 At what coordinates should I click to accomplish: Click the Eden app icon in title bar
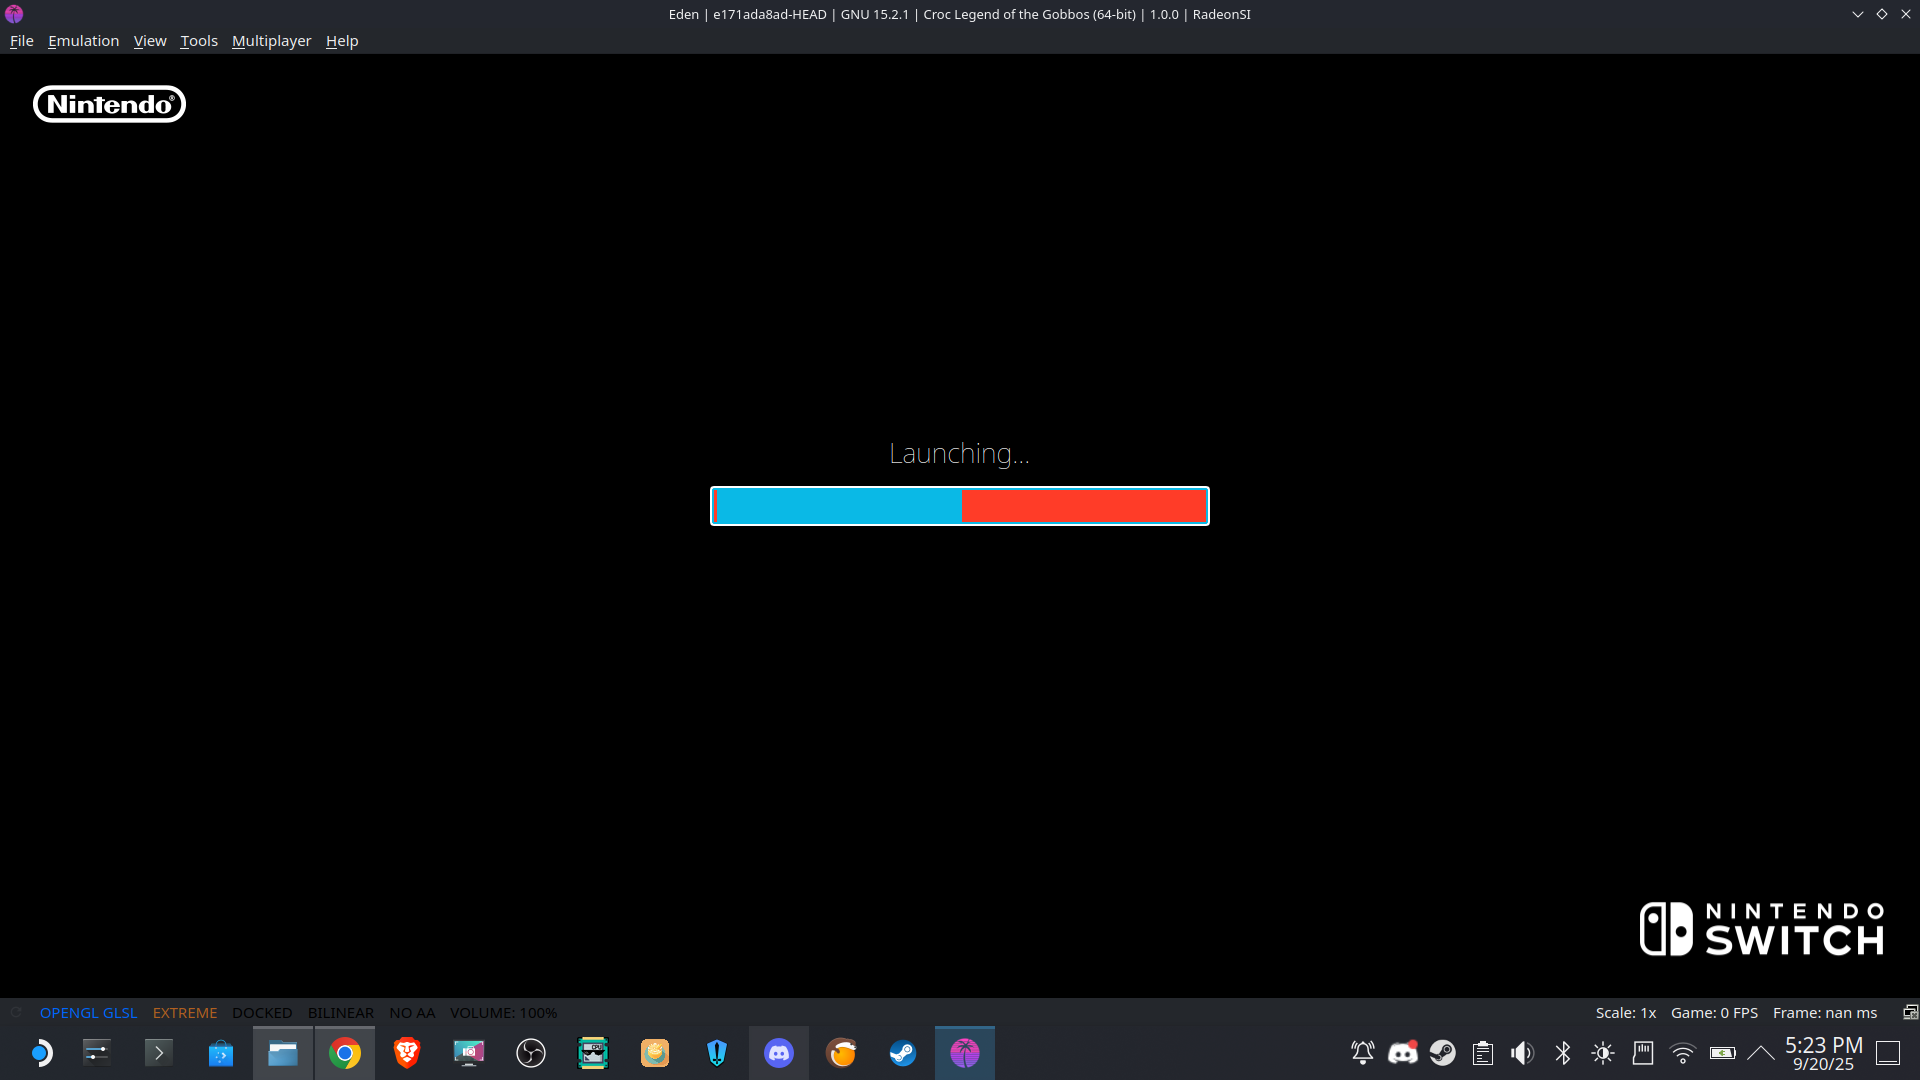(x=14, y=14)
